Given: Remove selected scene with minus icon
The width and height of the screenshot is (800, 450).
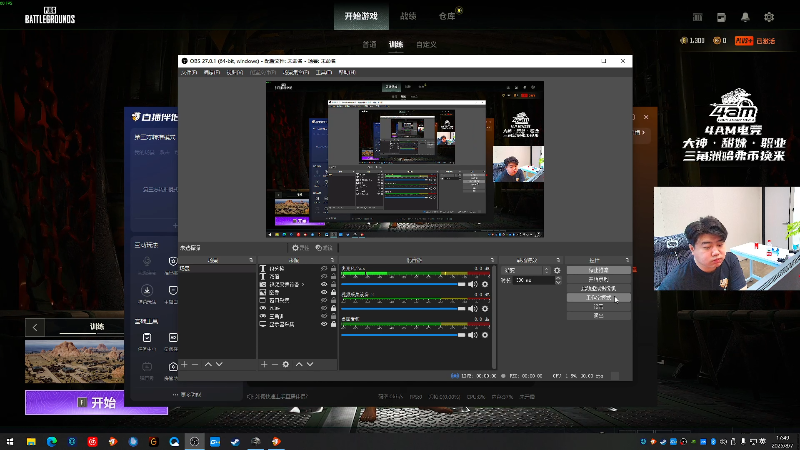Looking at the screenshot, I should tap(194, 364).
